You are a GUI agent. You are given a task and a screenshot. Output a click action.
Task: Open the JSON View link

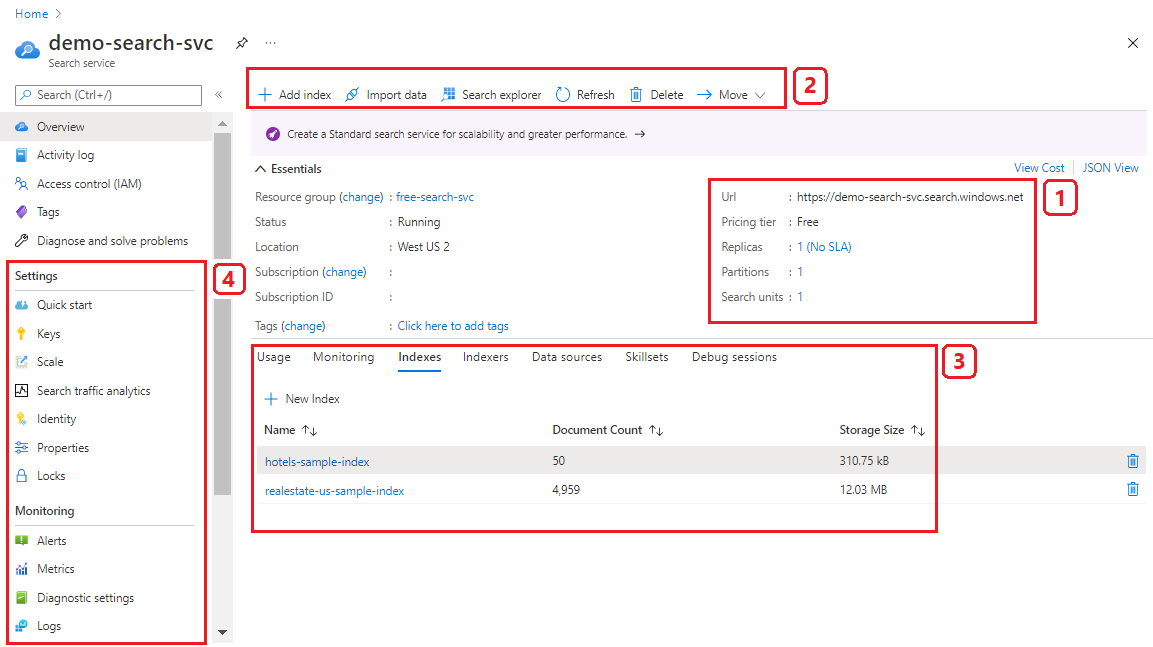tap(1110, 168)
